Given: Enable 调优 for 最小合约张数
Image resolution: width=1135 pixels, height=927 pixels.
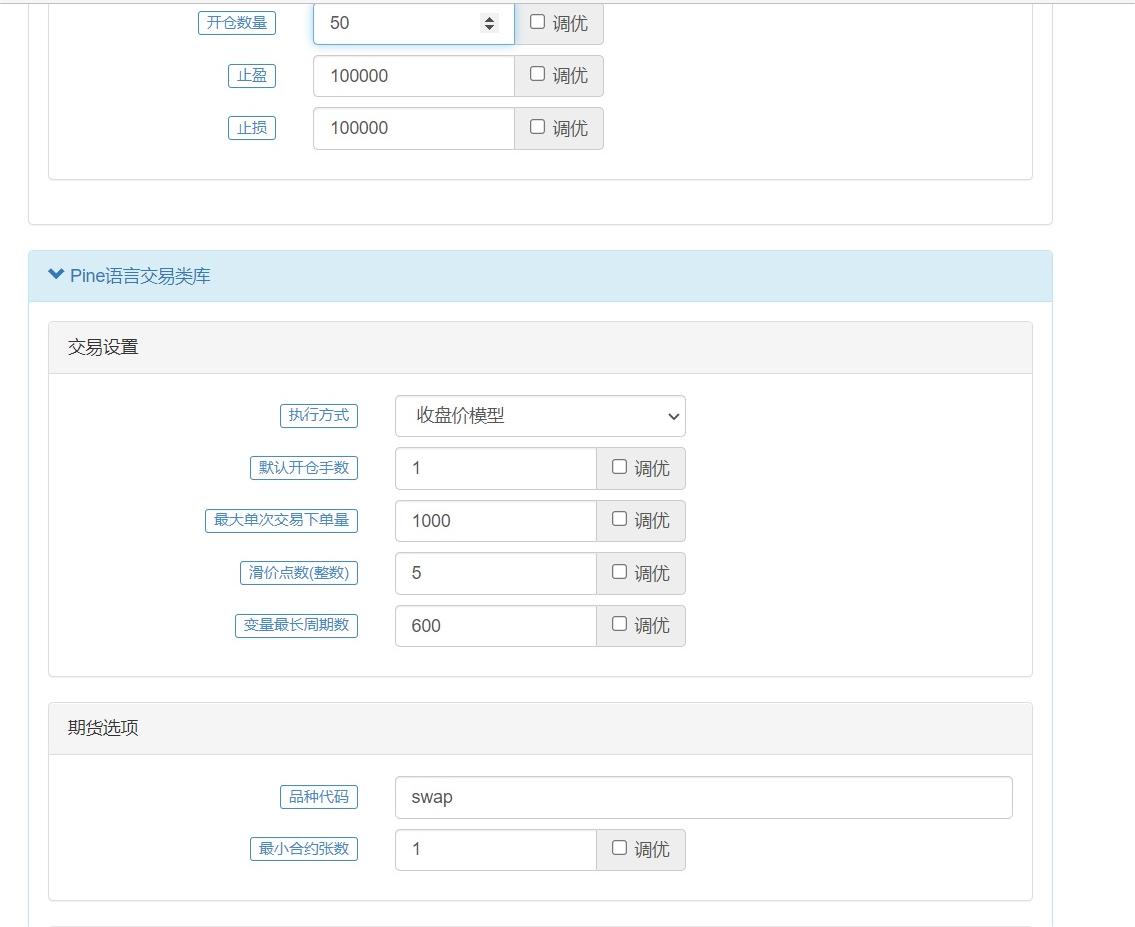Looking at the screenshot, I should pyautogui.click(x=619, y=849).
